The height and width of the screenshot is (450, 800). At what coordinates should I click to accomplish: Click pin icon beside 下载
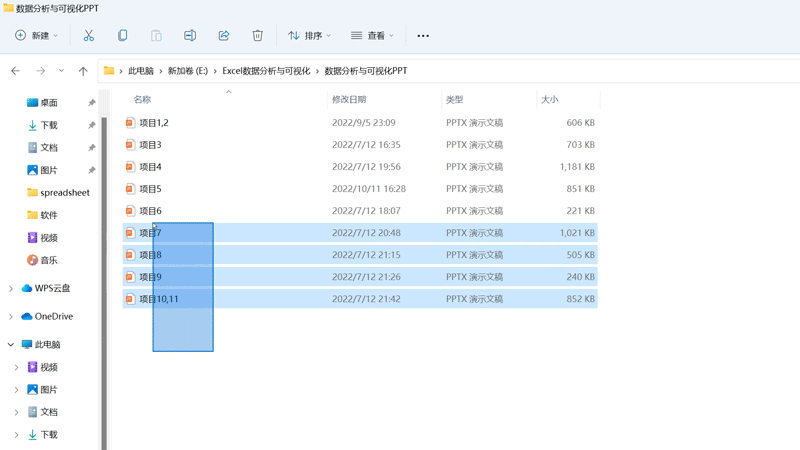91,125
